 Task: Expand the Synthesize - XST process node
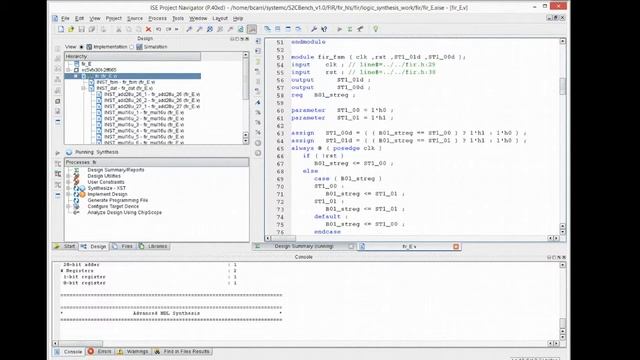click(x=69, y=188)
